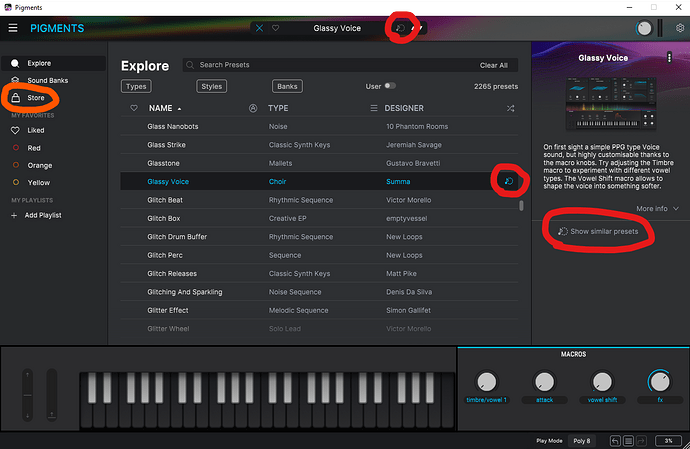The height and width of the screenshot is (449, 690).
Task: Like the Glassy Voice preset via top-bar heart
Action: [275, 28]
